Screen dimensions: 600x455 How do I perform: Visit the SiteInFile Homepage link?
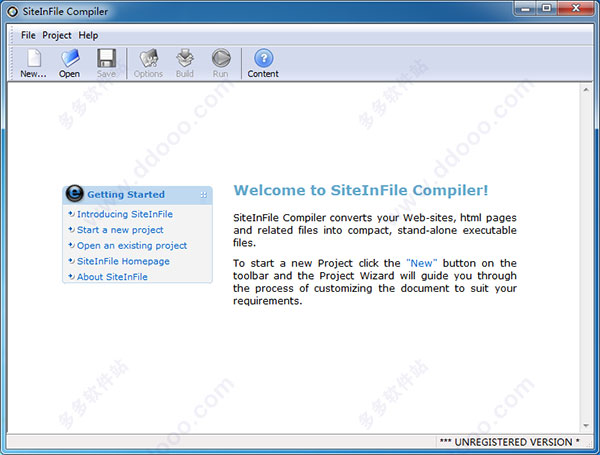(123, 261)
